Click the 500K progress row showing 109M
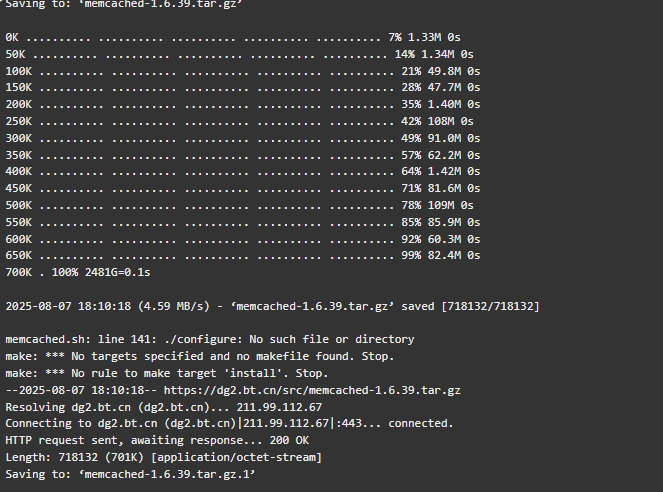This screenshot has height=492, width=663. click(239, 205)
